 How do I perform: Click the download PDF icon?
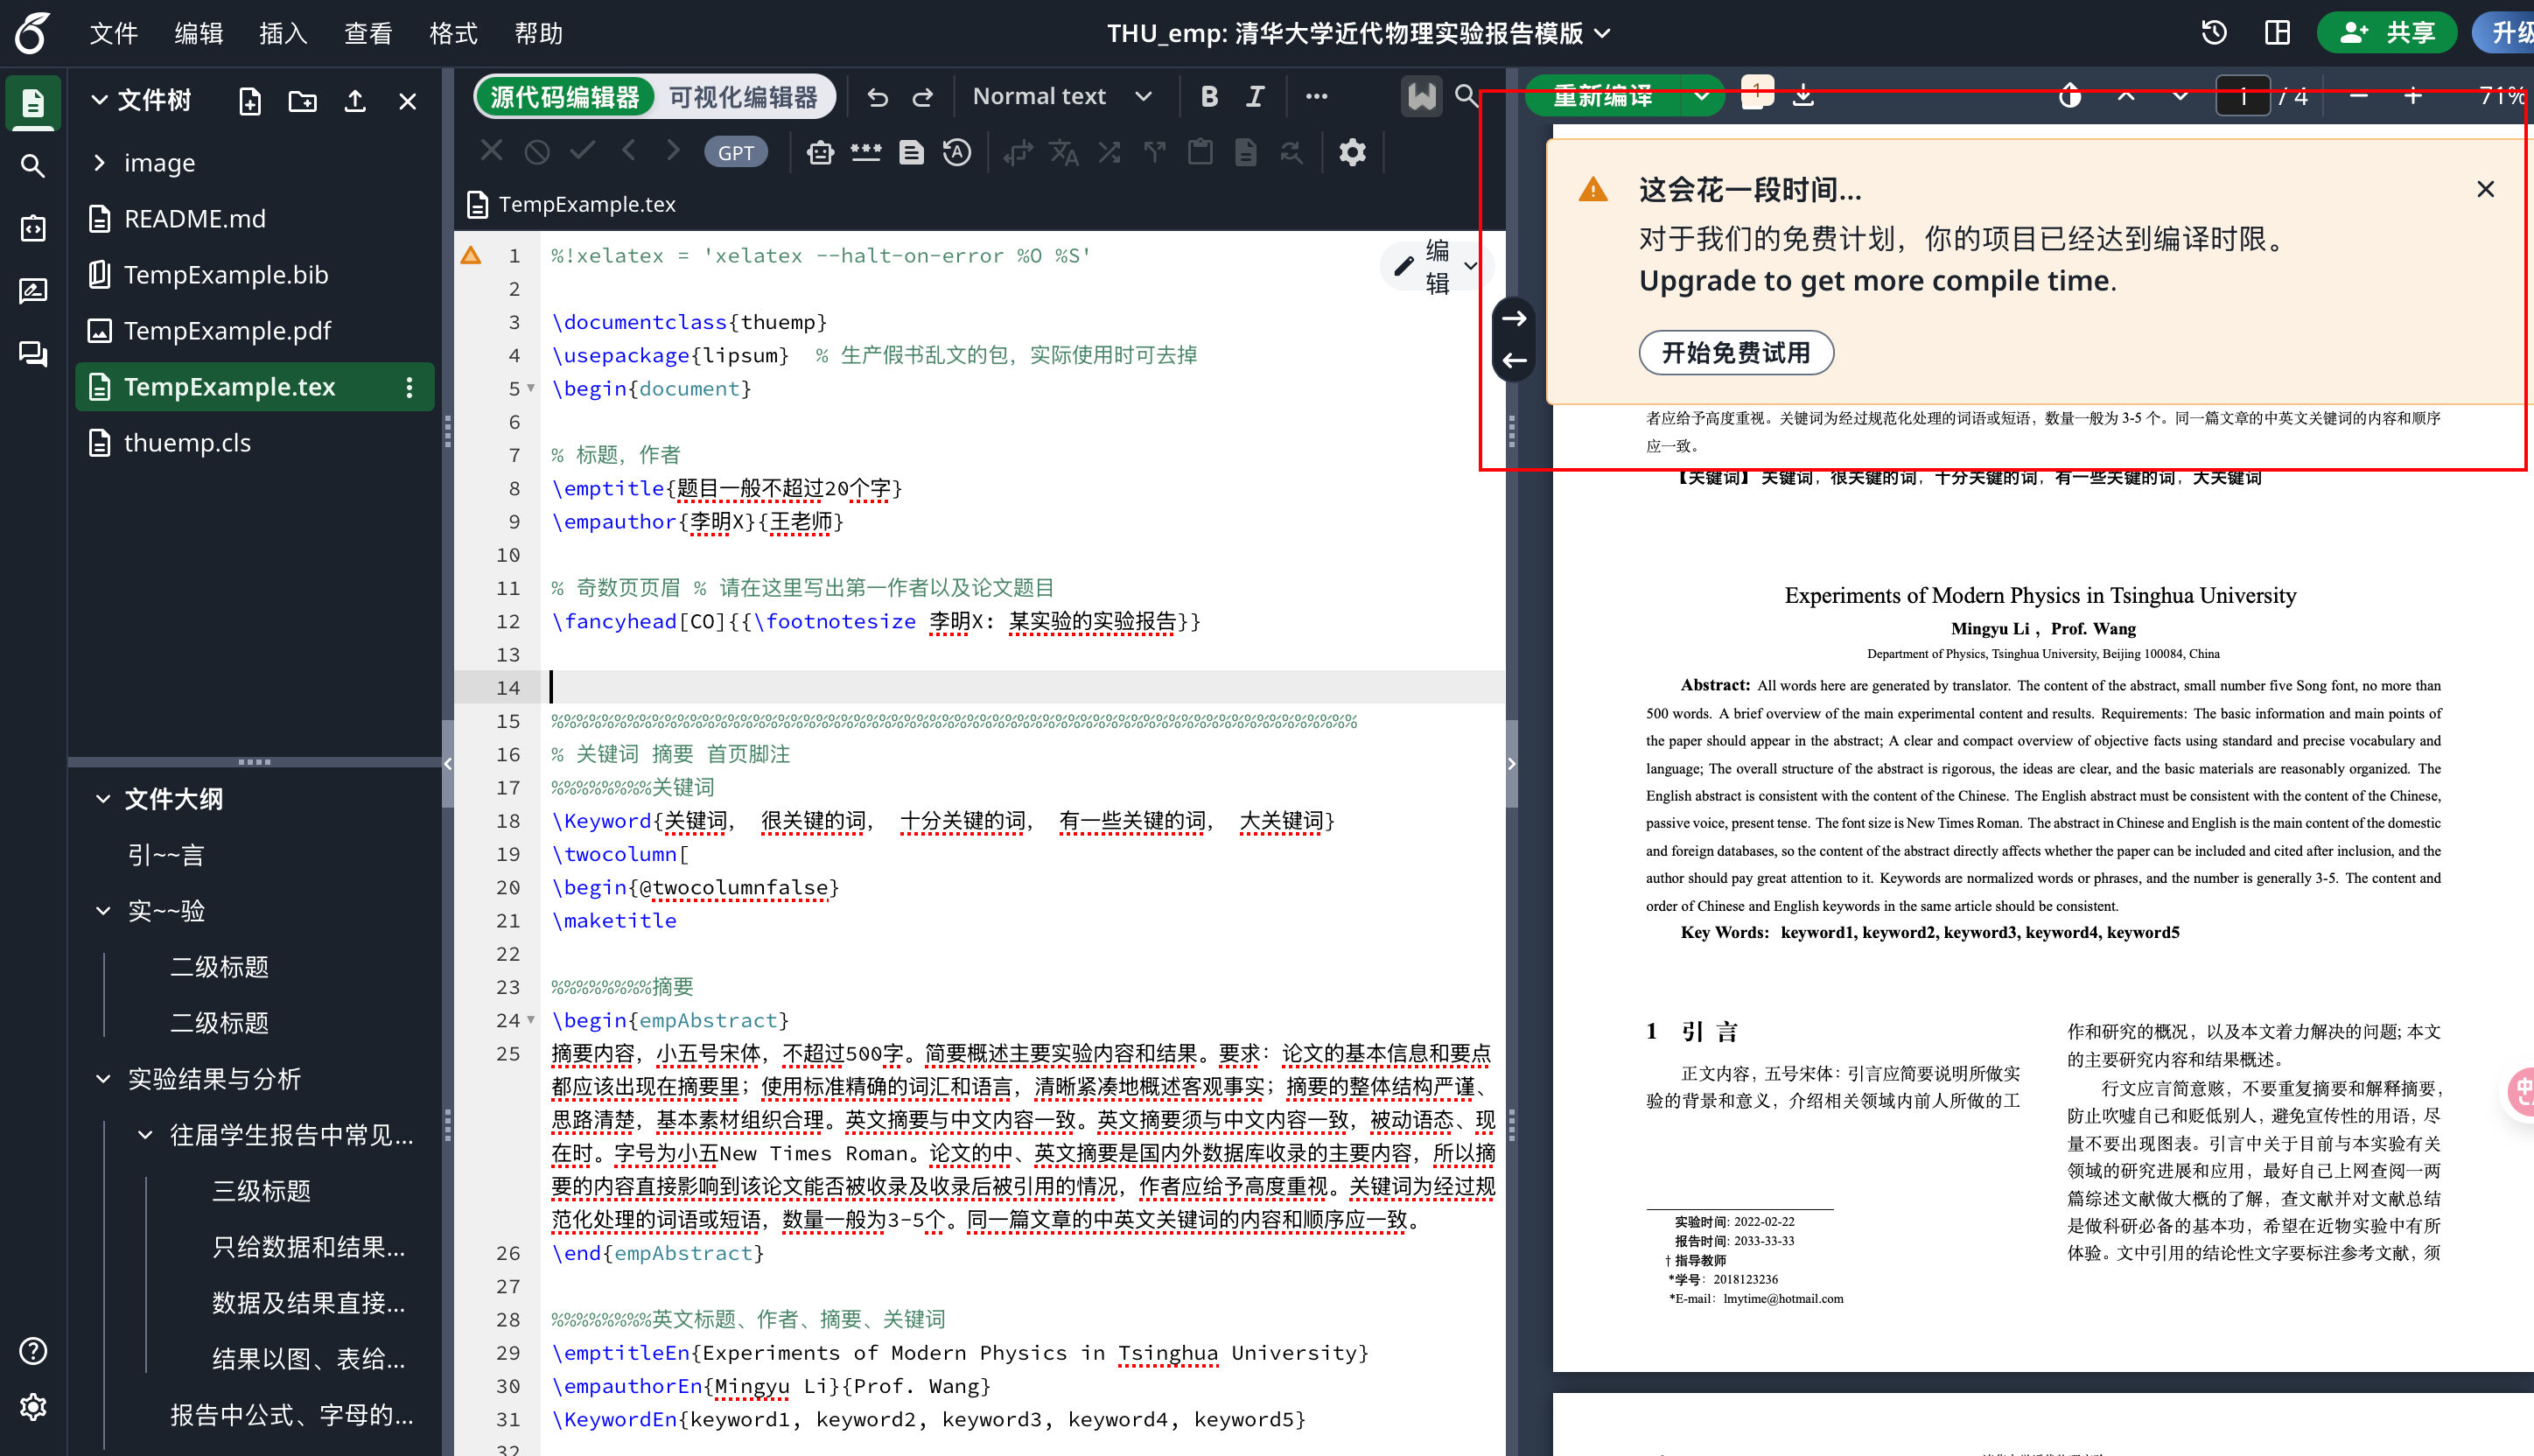pyautogui.click(x=1803, y=97)
